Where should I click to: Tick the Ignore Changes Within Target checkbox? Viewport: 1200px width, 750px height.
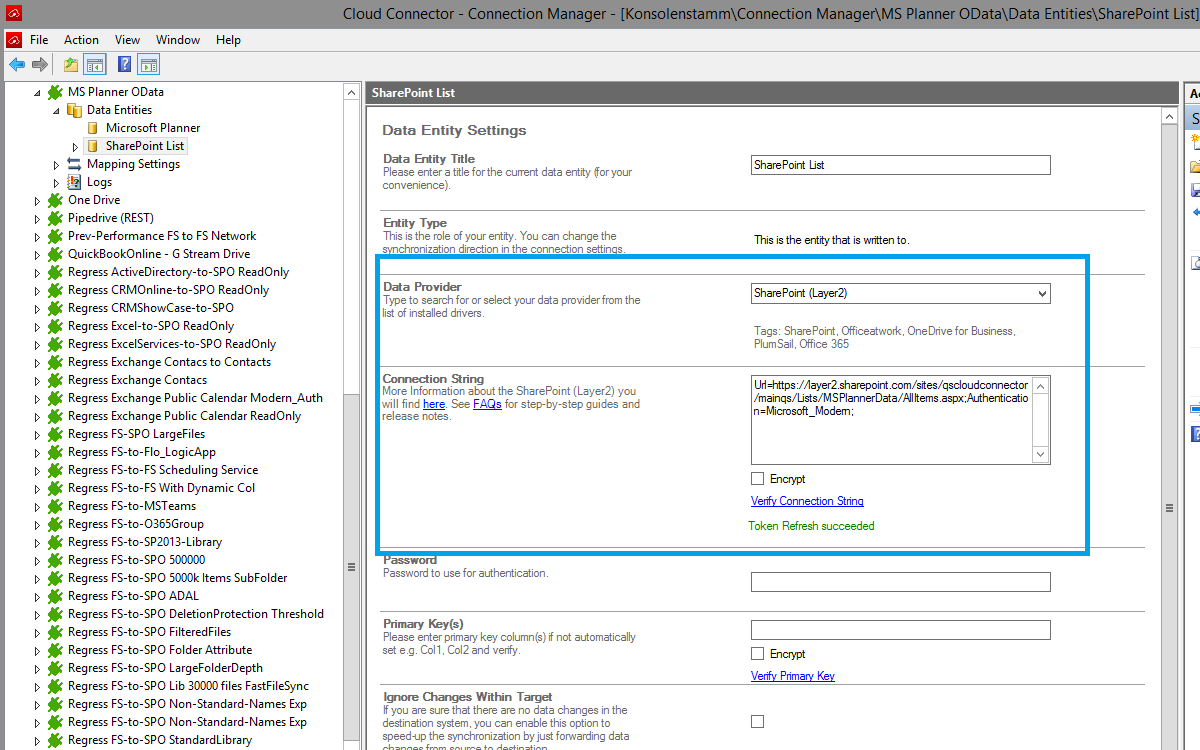758,721
